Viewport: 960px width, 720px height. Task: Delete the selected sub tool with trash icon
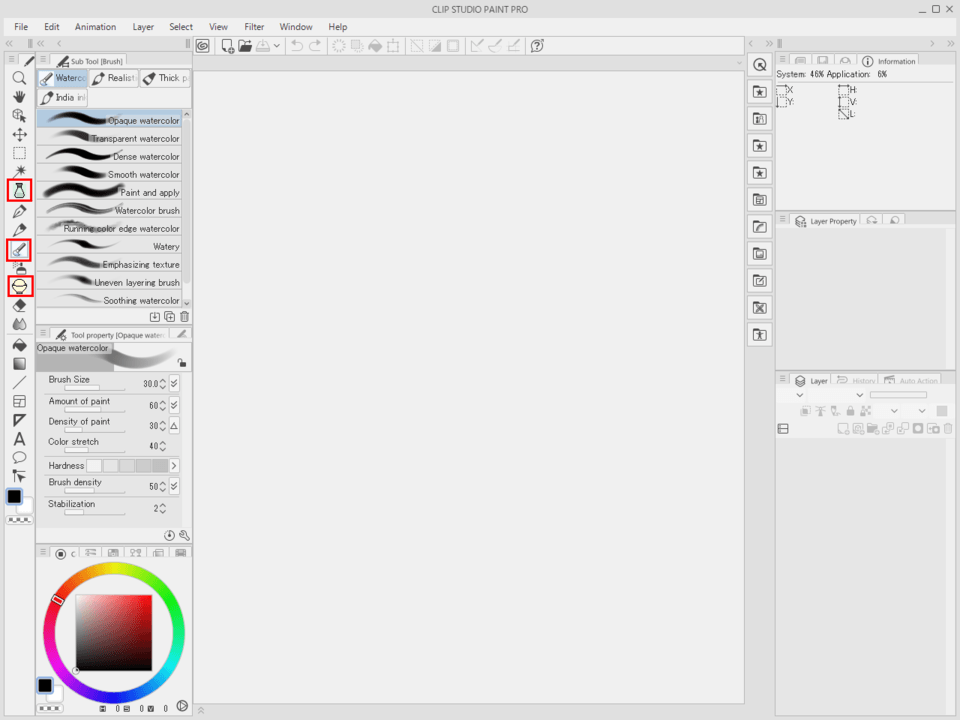pyautogui.click(x=184, y=317)
